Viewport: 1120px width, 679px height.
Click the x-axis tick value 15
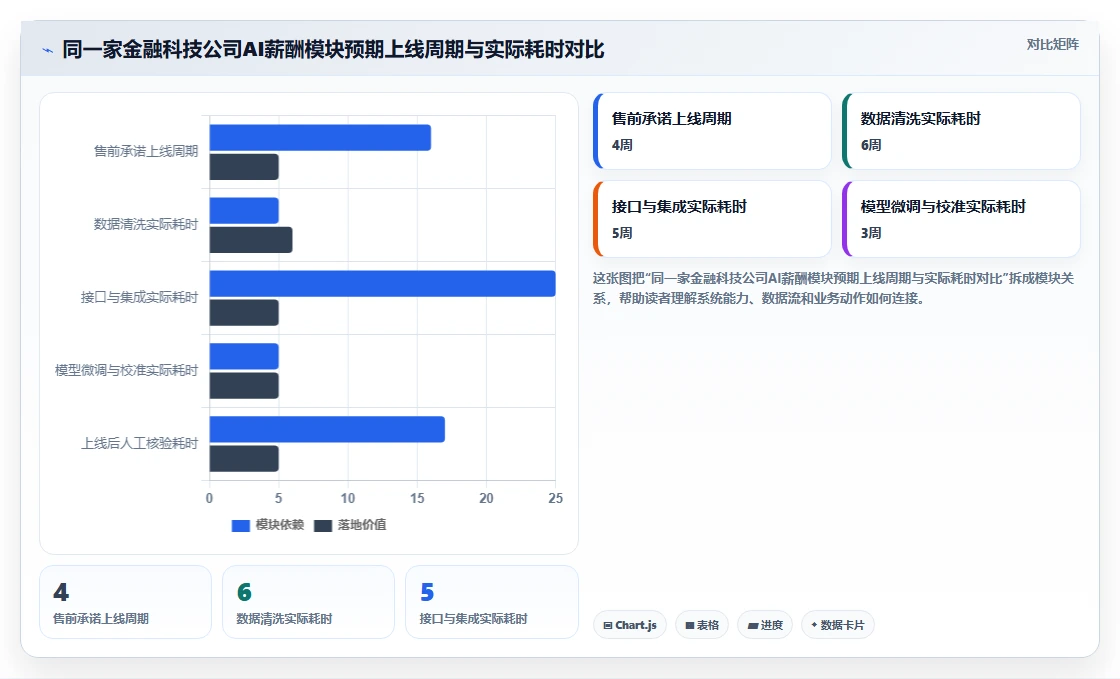pyautogui.click(x=417, y=498)
